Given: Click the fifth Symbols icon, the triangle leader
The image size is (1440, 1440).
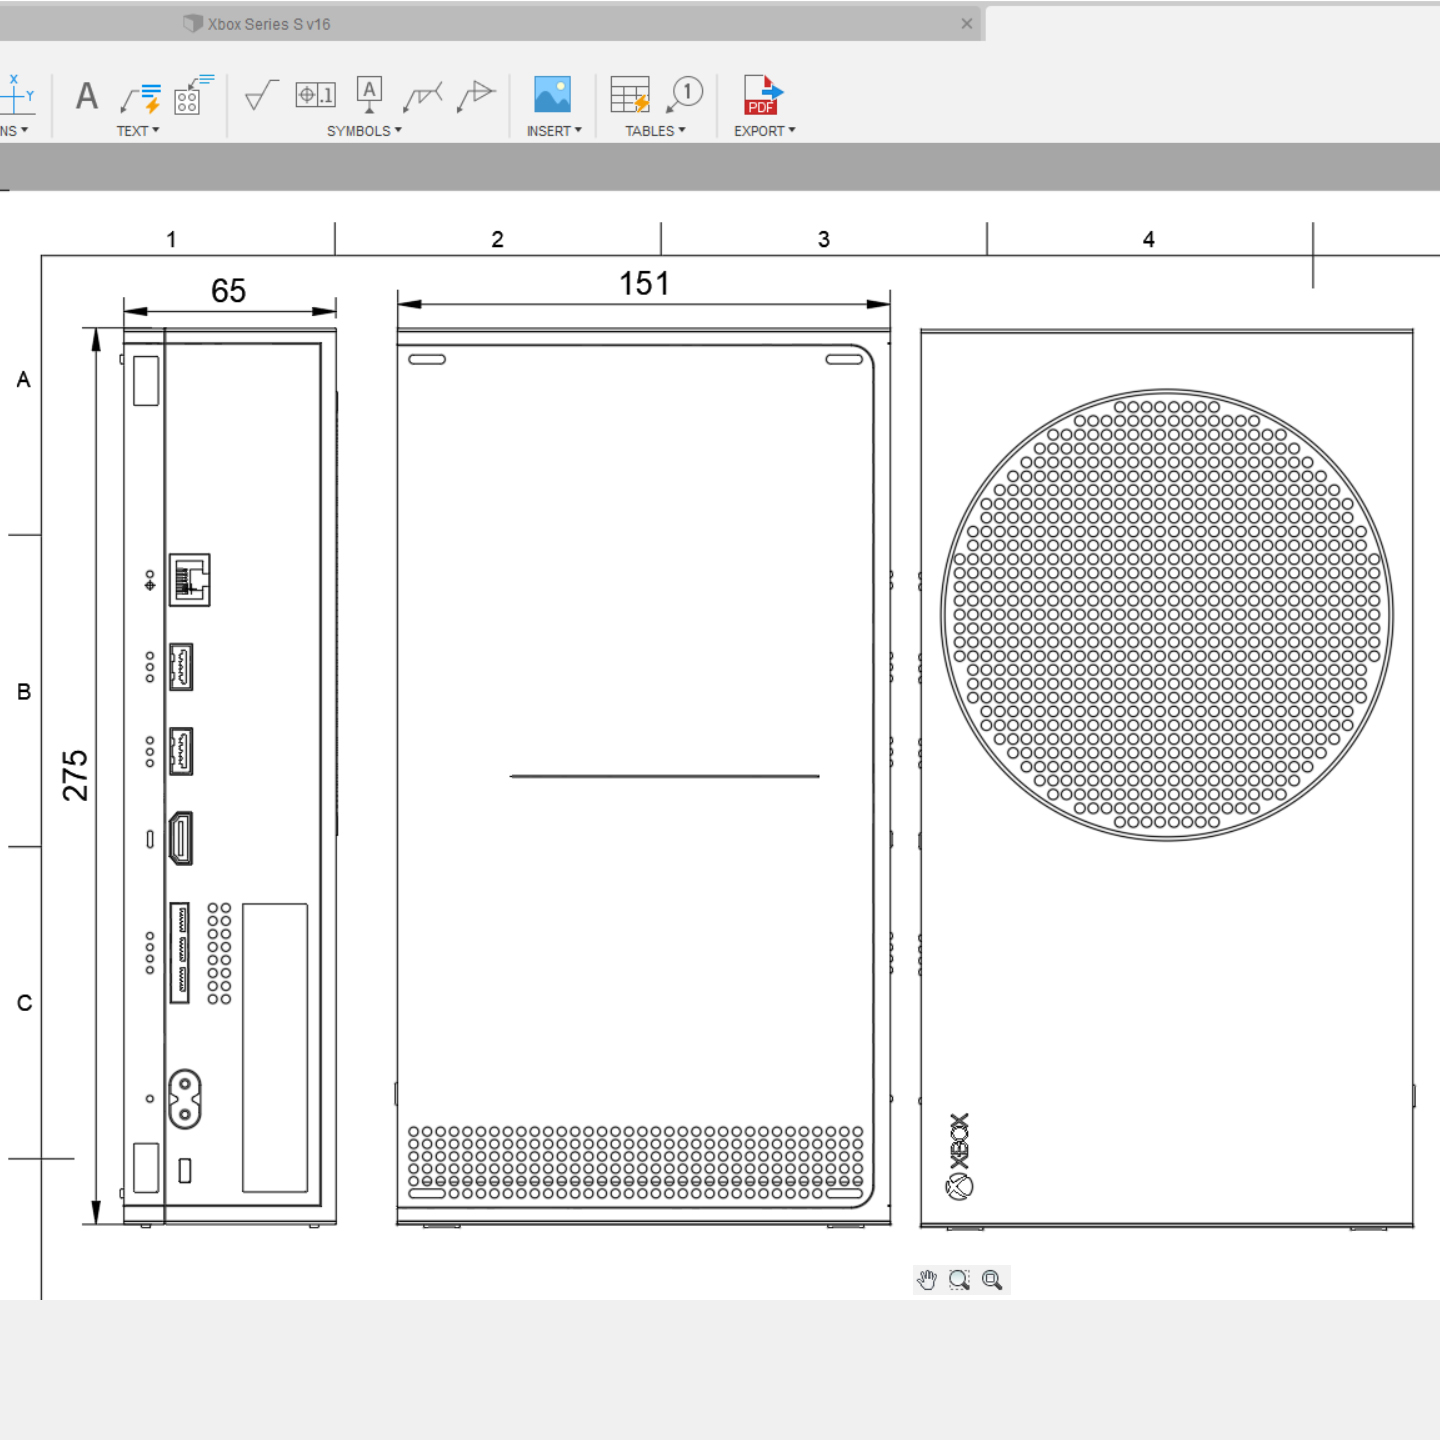Looking at the screenshot, I should [476, 96].
